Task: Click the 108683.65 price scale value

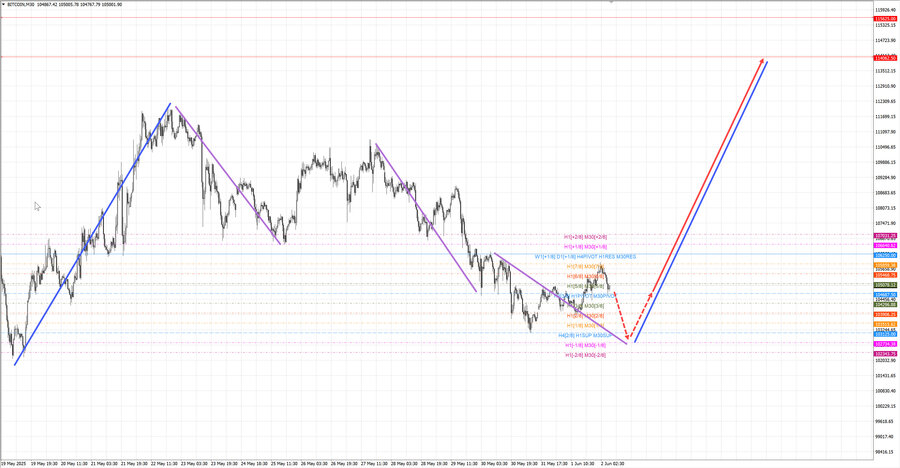Action: tap(885, 193)
